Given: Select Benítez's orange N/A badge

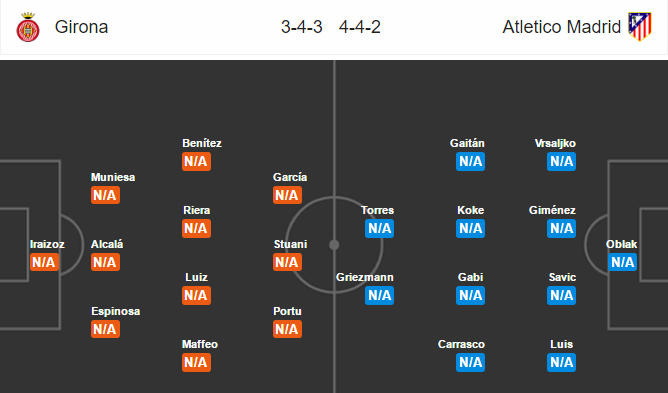Looking at the screenshot, I should 196,162.
